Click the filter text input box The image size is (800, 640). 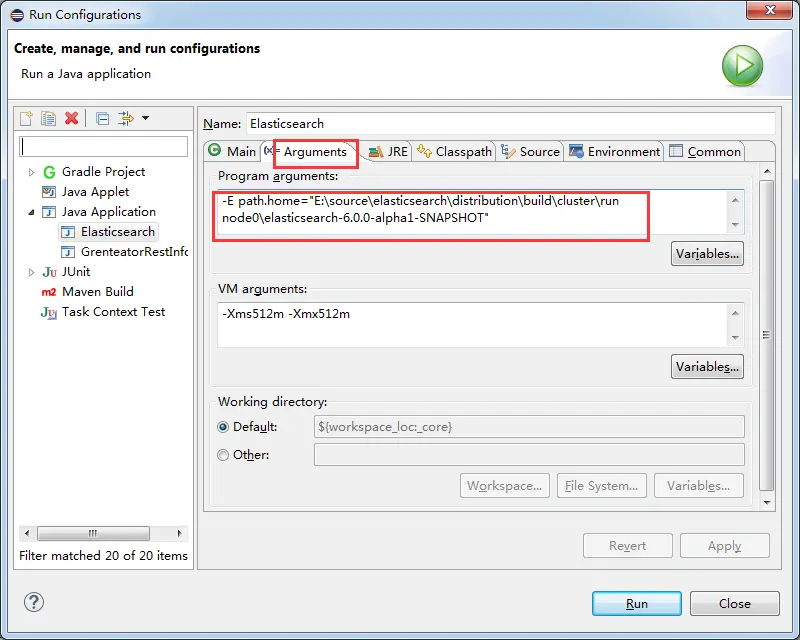(x=104, y=146)
